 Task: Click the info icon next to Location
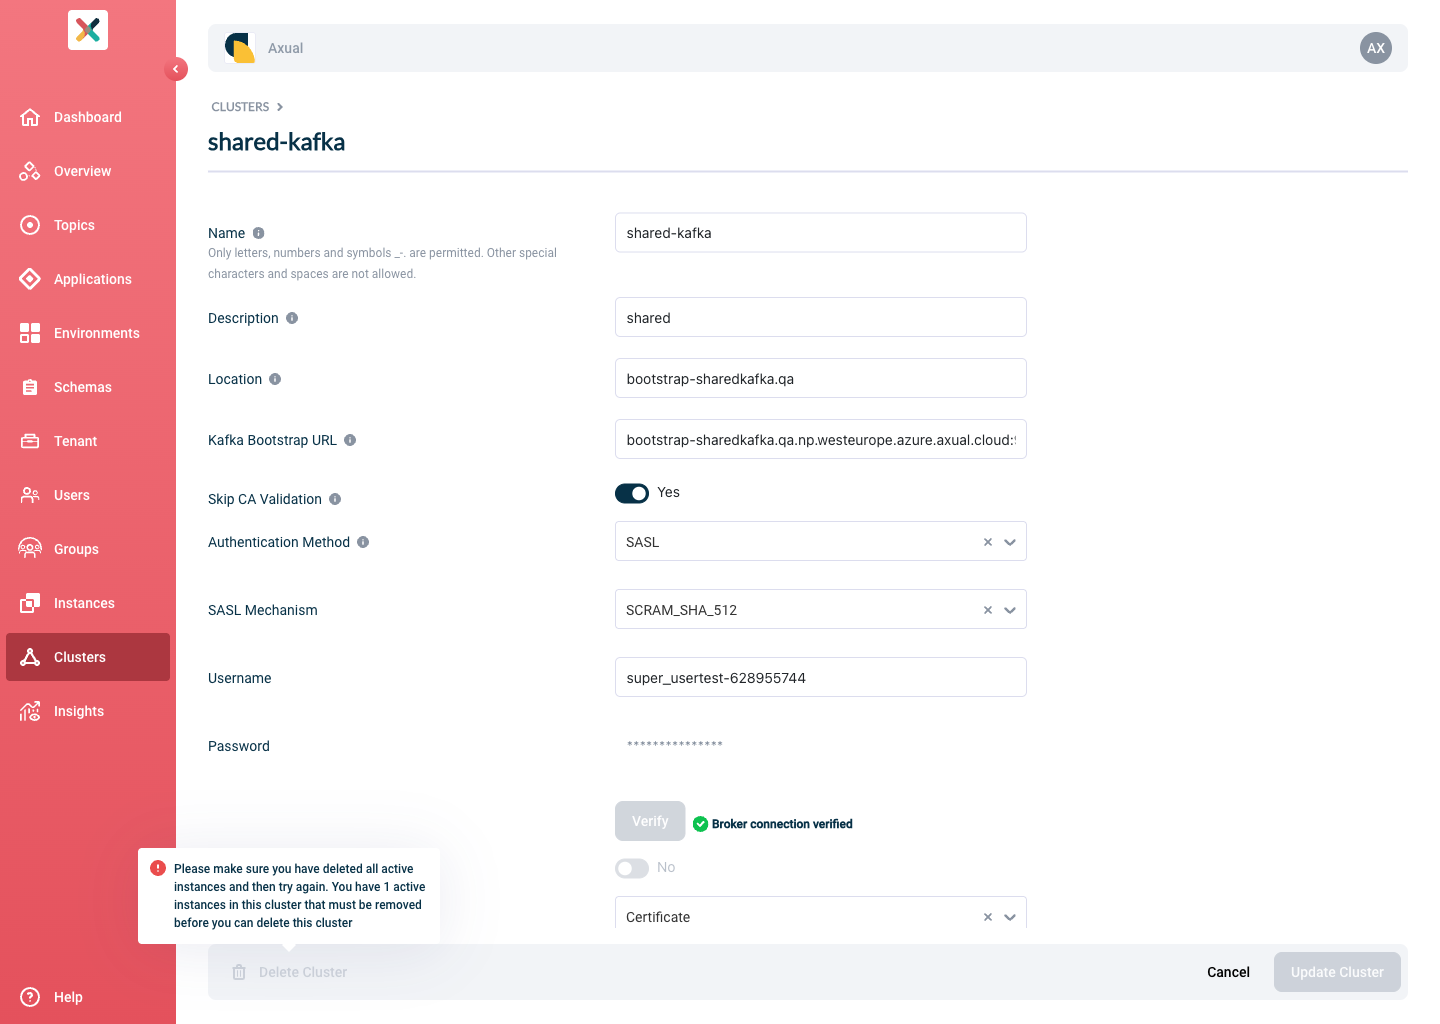pos(275,379)
